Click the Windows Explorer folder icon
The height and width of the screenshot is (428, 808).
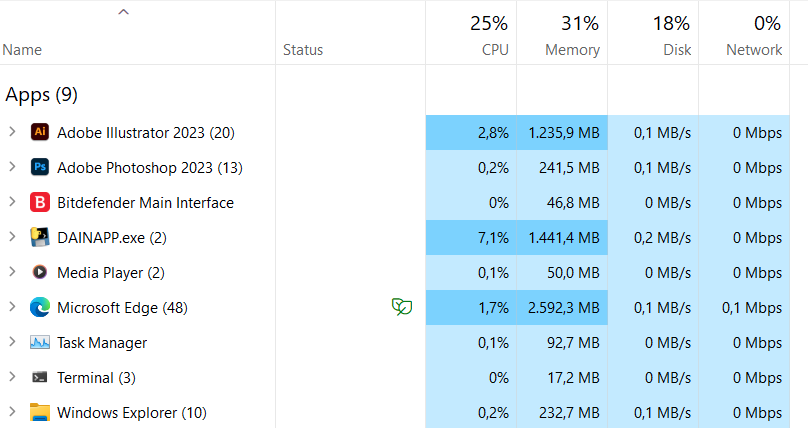(x=40, y=412)
